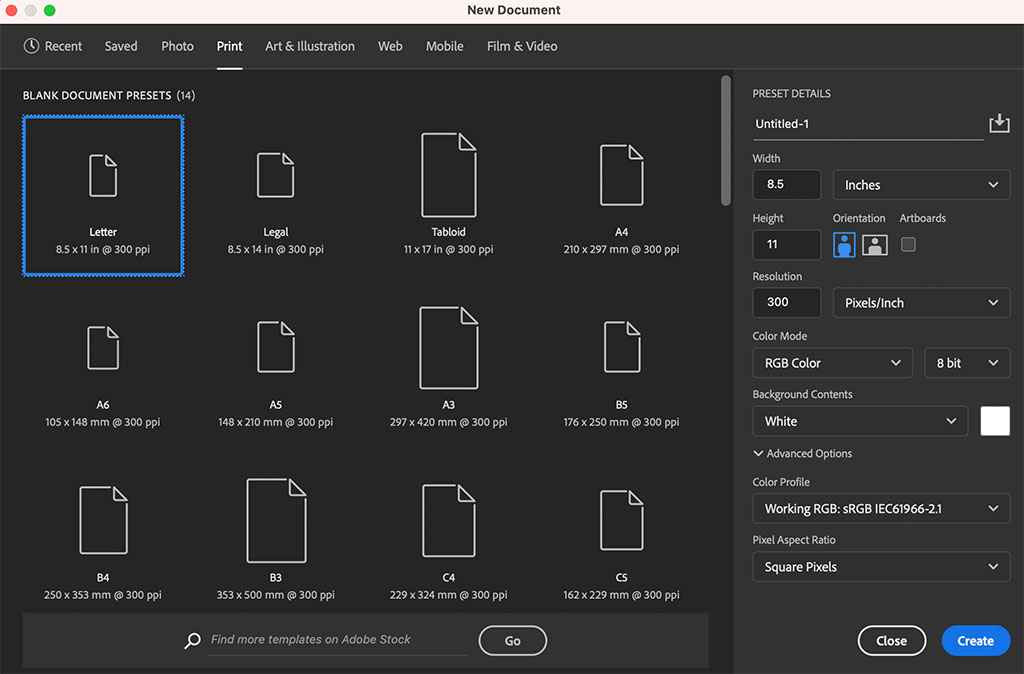This screenshot has height=674, width=1024.
Task: Open the Pixel Aspect Ratio dropdown
Action: coord(880,567)
